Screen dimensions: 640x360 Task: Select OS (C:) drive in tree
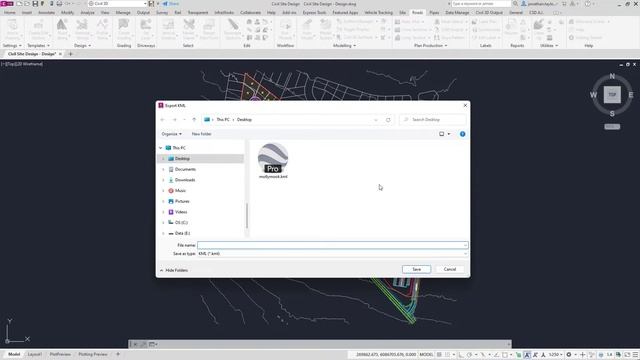pos(181,222)
